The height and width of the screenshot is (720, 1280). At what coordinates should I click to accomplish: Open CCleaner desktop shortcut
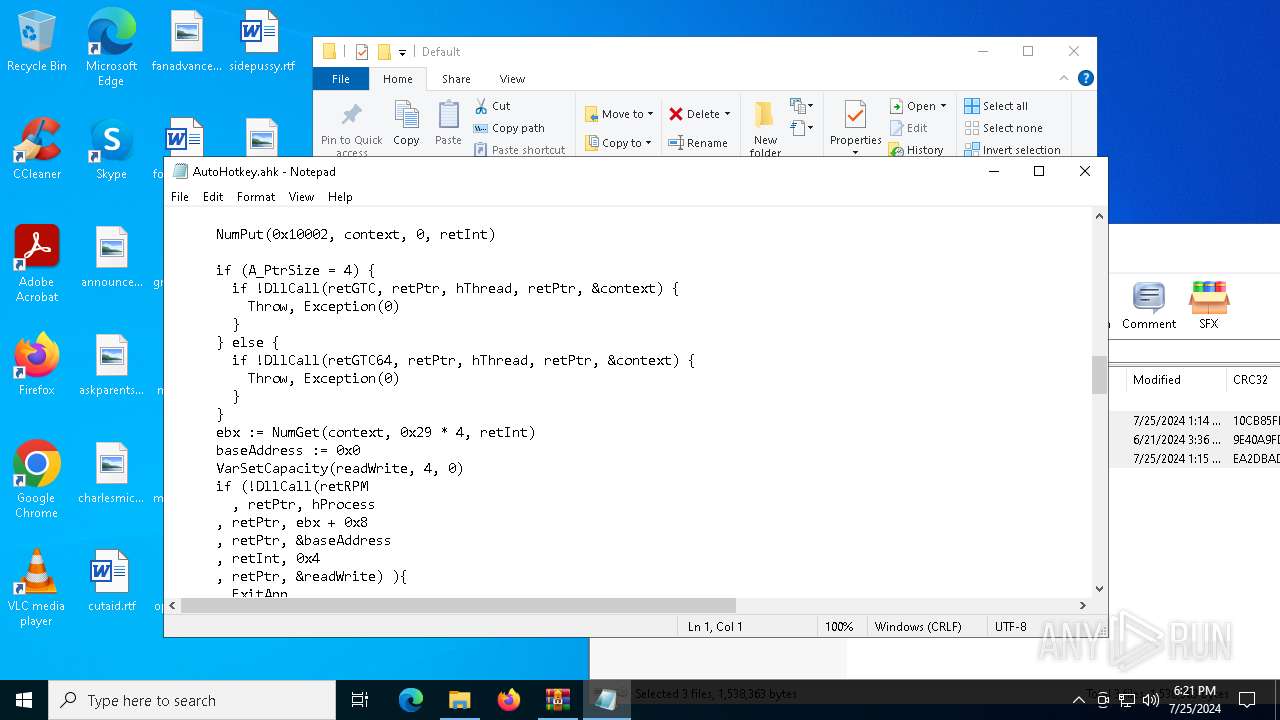tap(37, 149)
